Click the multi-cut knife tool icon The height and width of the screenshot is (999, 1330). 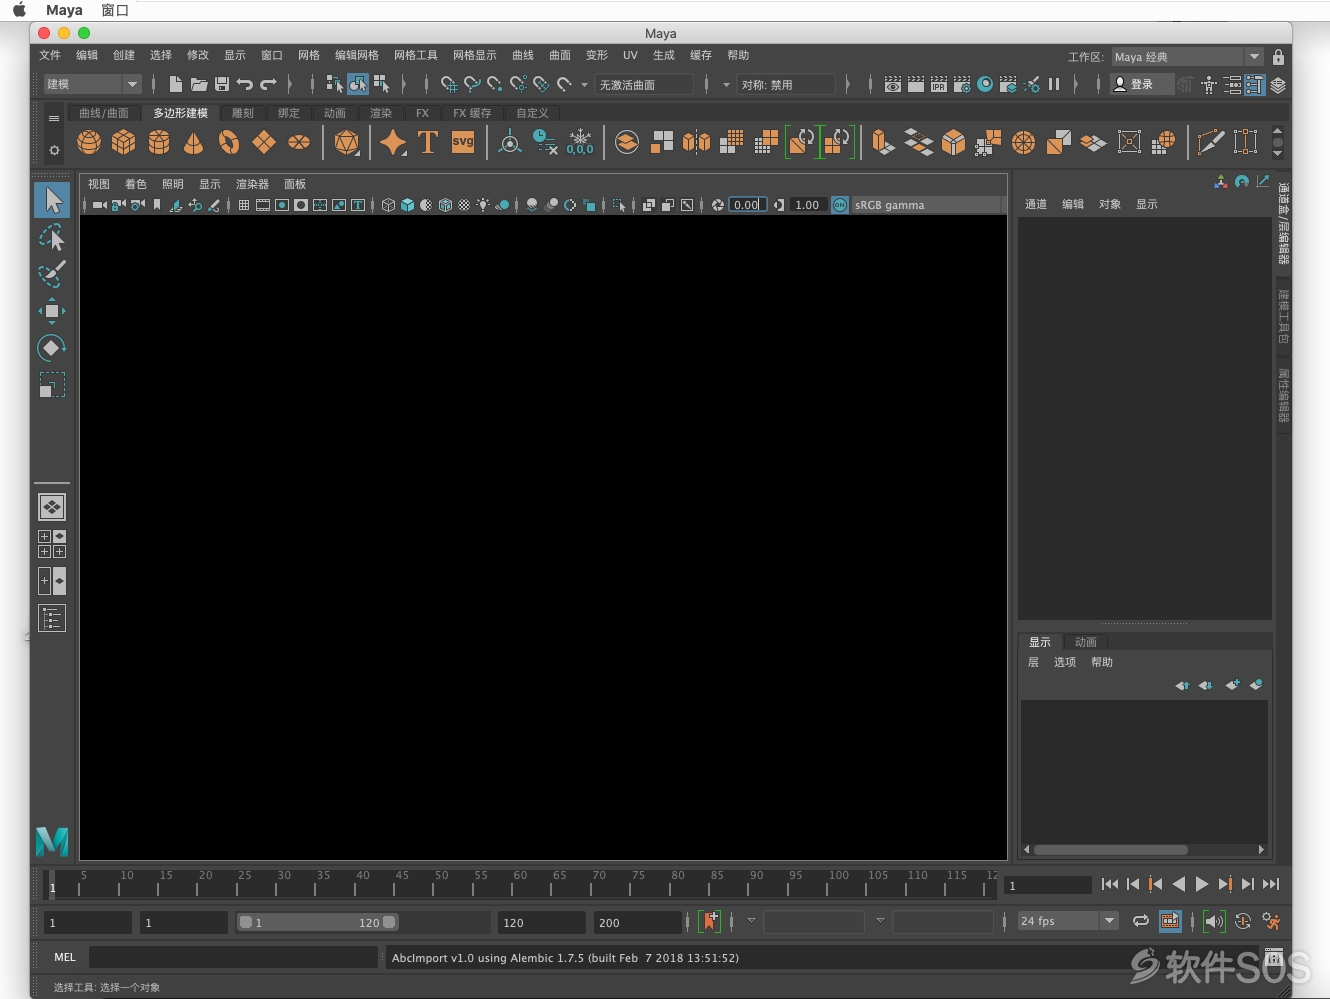tap(1210, 142)
